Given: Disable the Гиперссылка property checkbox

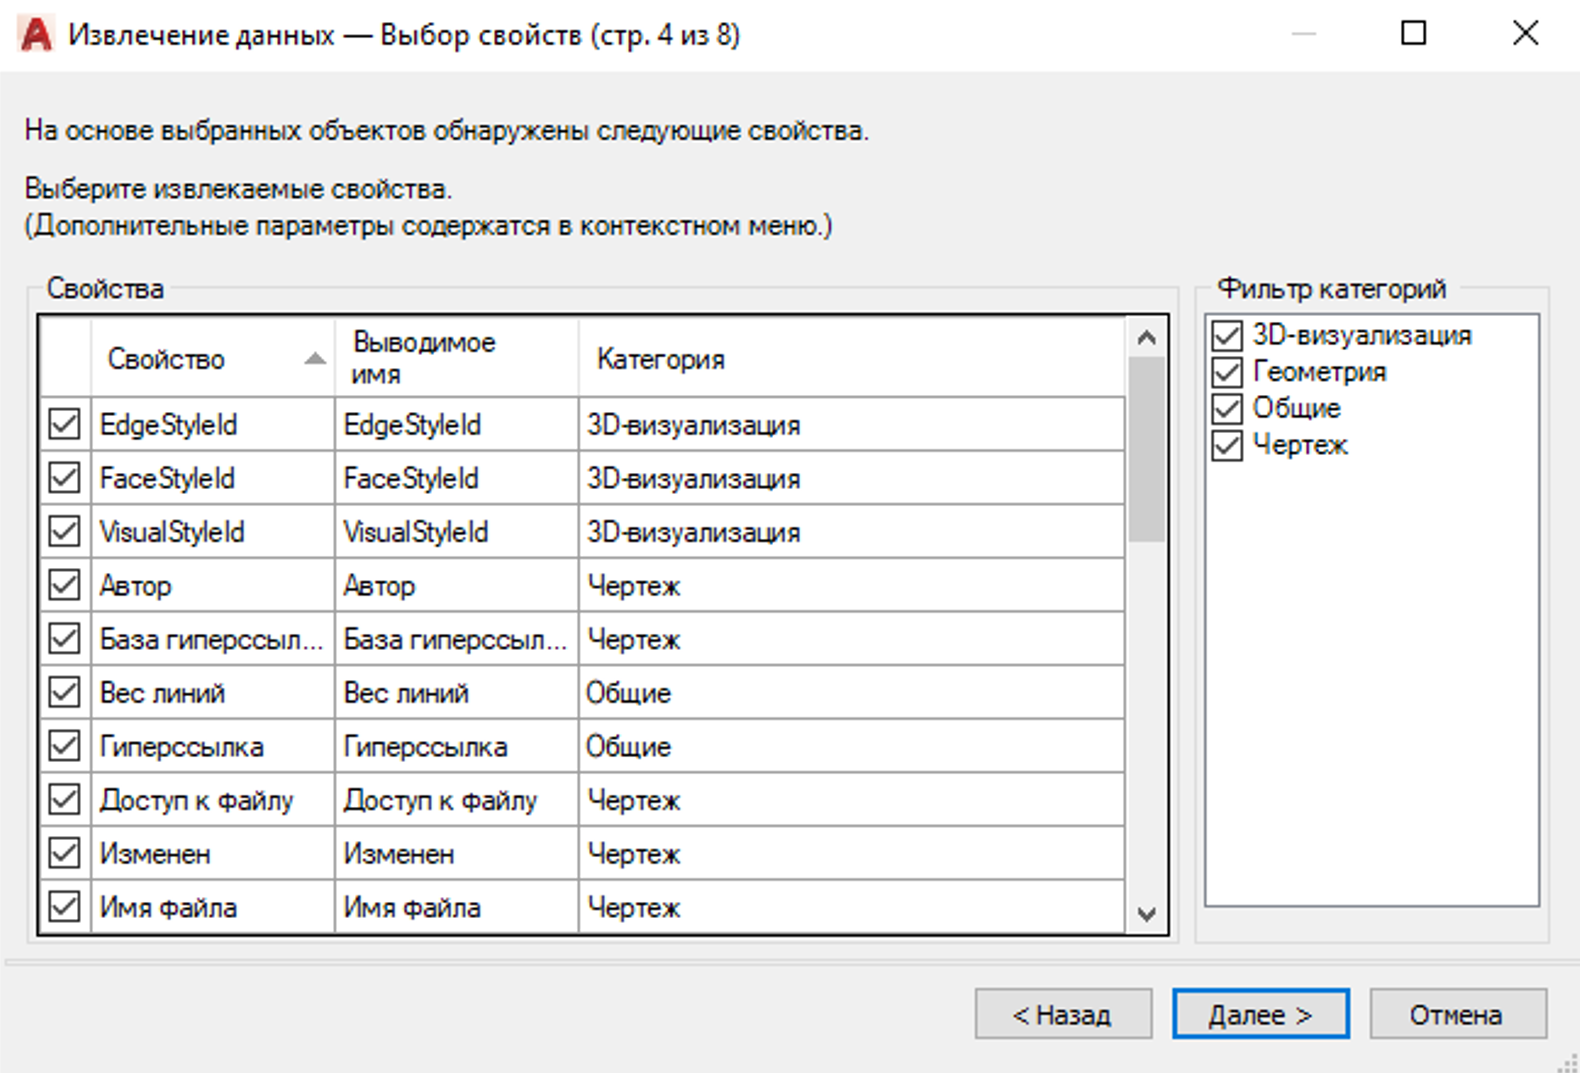Looking at the screenshot, I should [65, 746].
